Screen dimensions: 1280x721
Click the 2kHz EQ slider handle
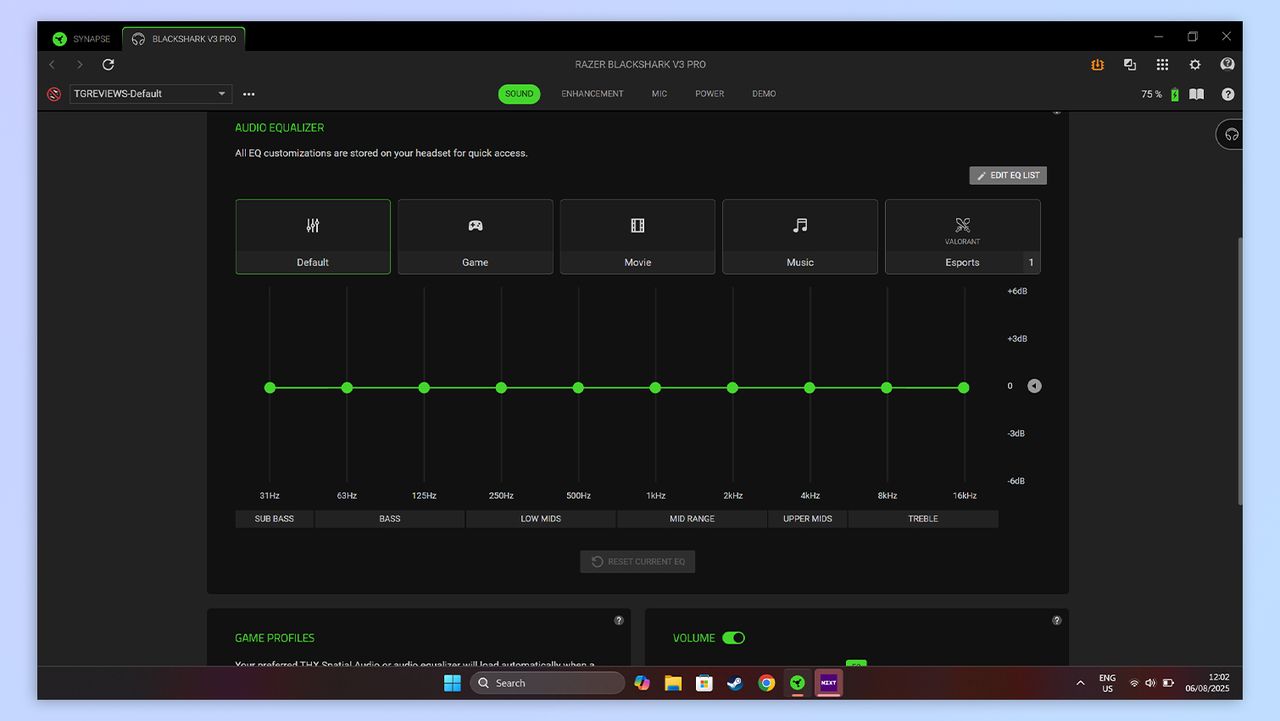click(732, 388)
